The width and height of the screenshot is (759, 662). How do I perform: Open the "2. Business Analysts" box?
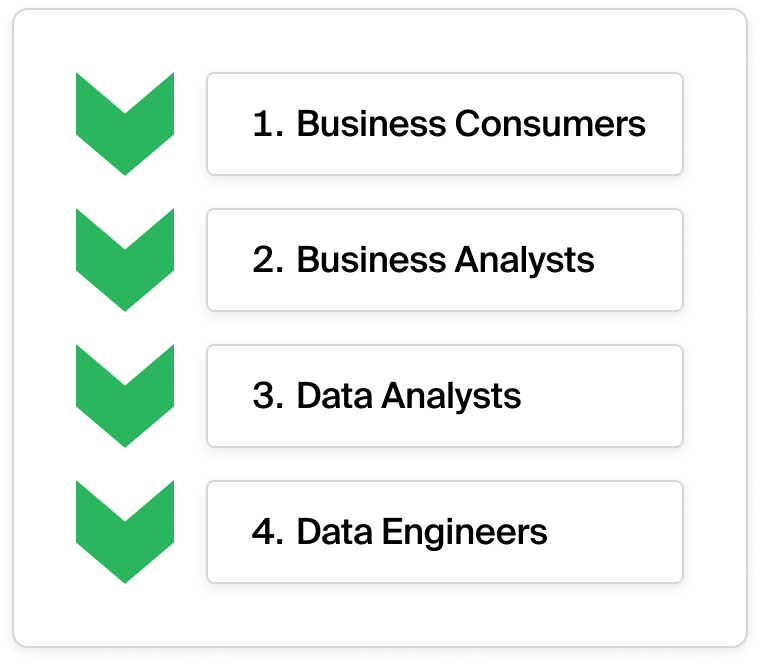tap(444, 260)
